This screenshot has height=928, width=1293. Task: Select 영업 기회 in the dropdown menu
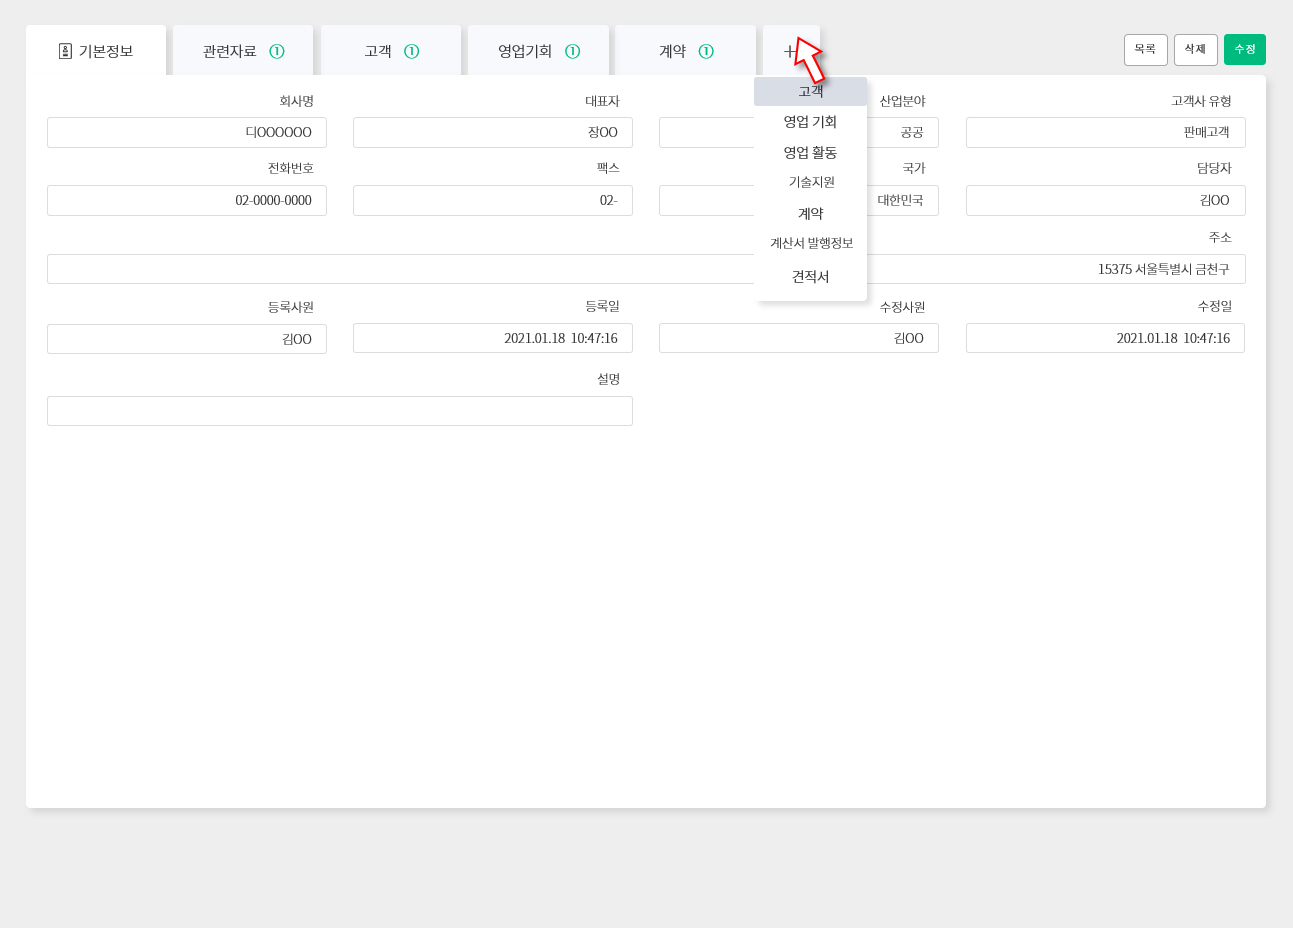[x=810, y=122]
